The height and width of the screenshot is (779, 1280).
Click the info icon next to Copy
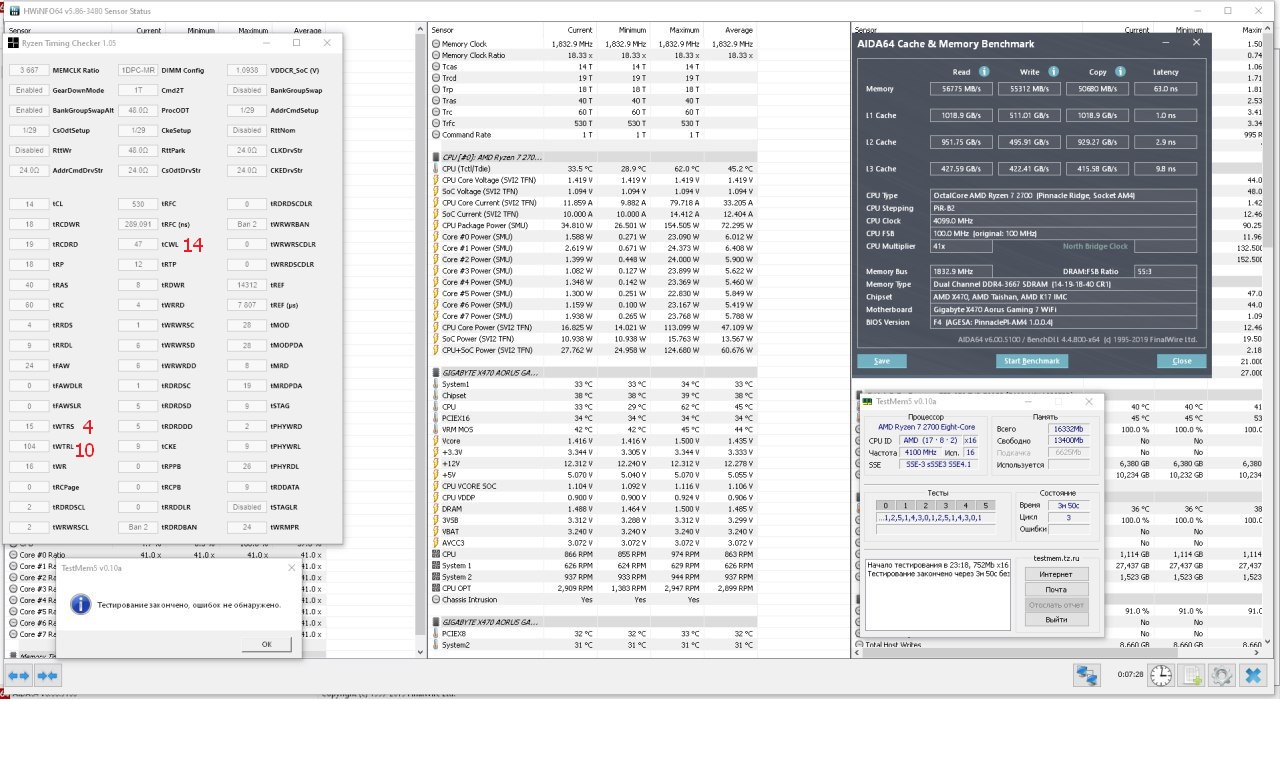1120,72
